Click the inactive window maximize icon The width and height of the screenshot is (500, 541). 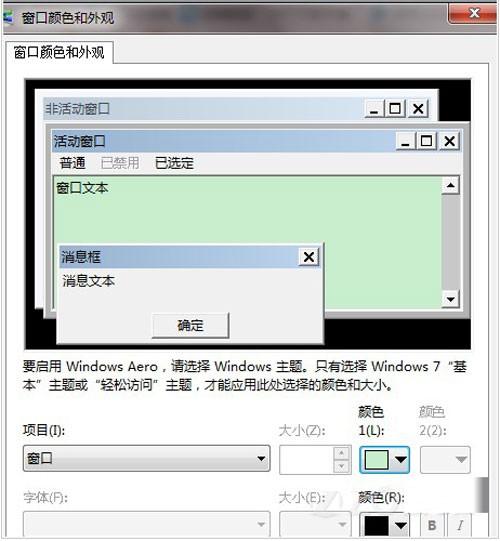395,109
